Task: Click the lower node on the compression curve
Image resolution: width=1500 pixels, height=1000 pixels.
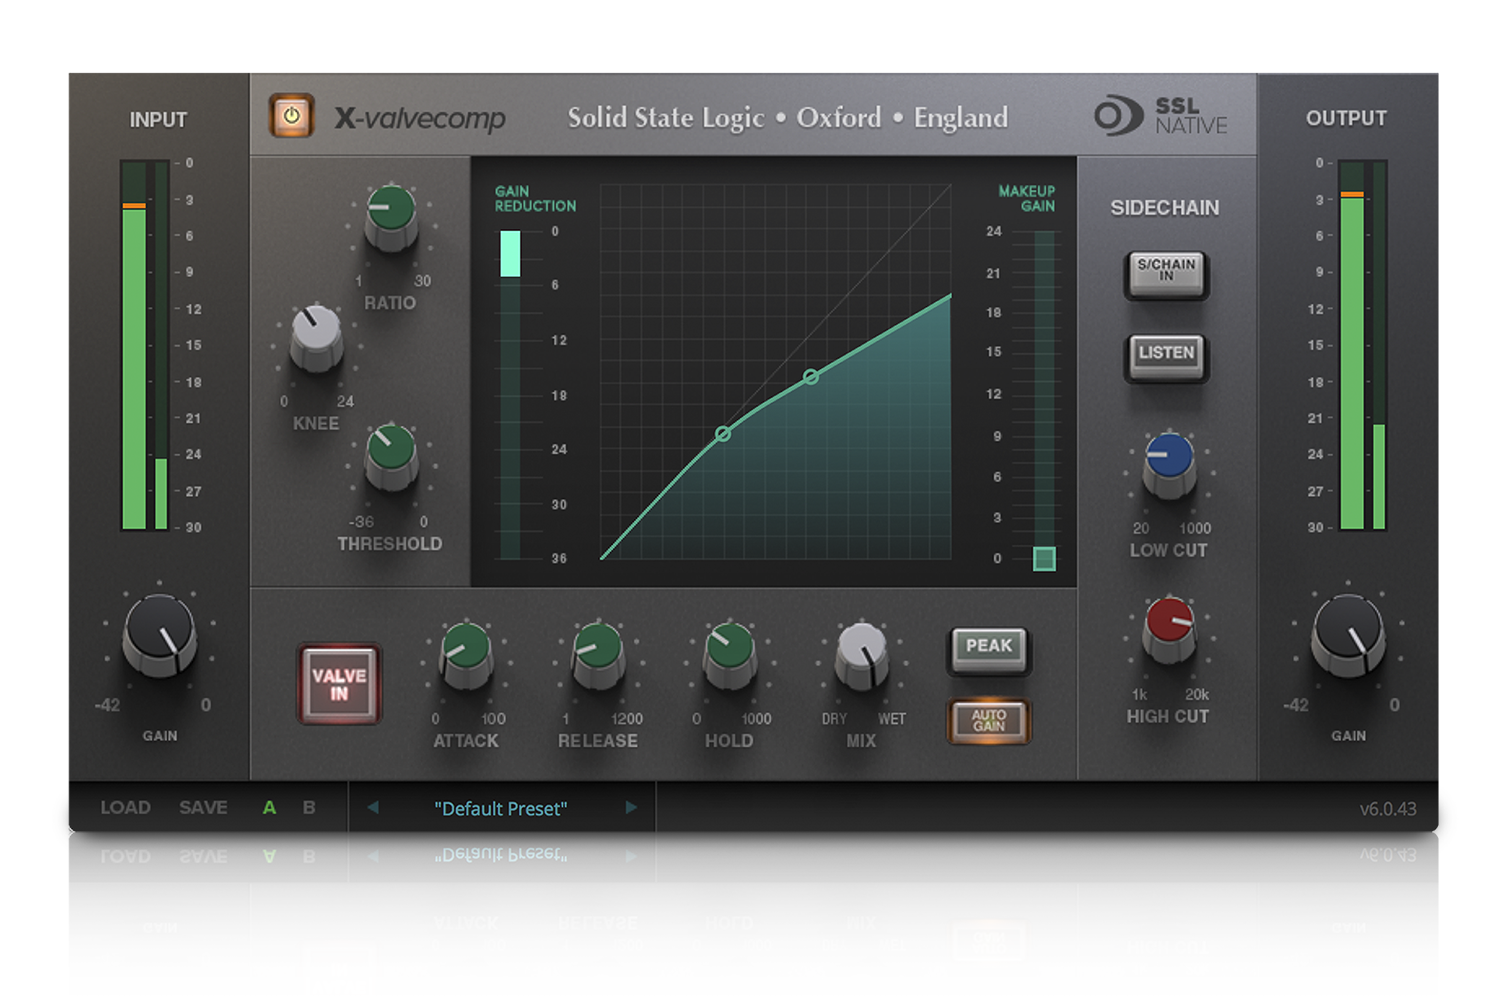Action: (721, 432)
